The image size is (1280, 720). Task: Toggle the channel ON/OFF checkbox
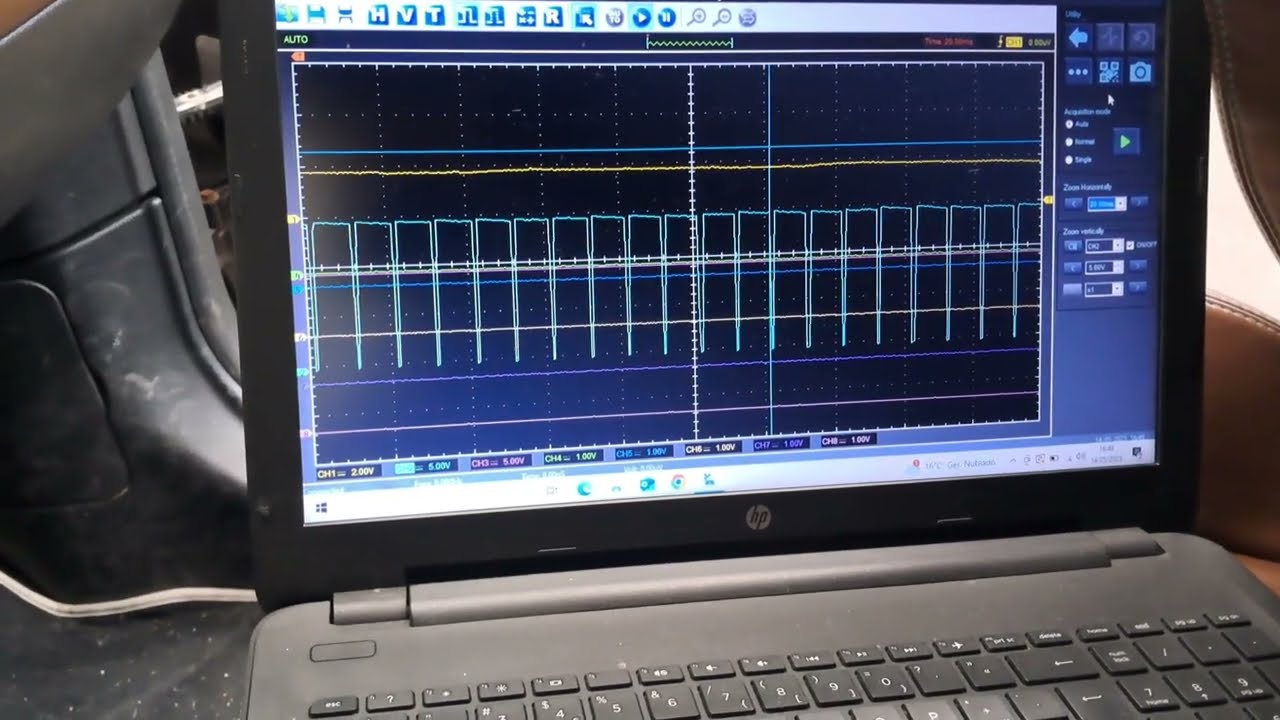pos(1130,245)
